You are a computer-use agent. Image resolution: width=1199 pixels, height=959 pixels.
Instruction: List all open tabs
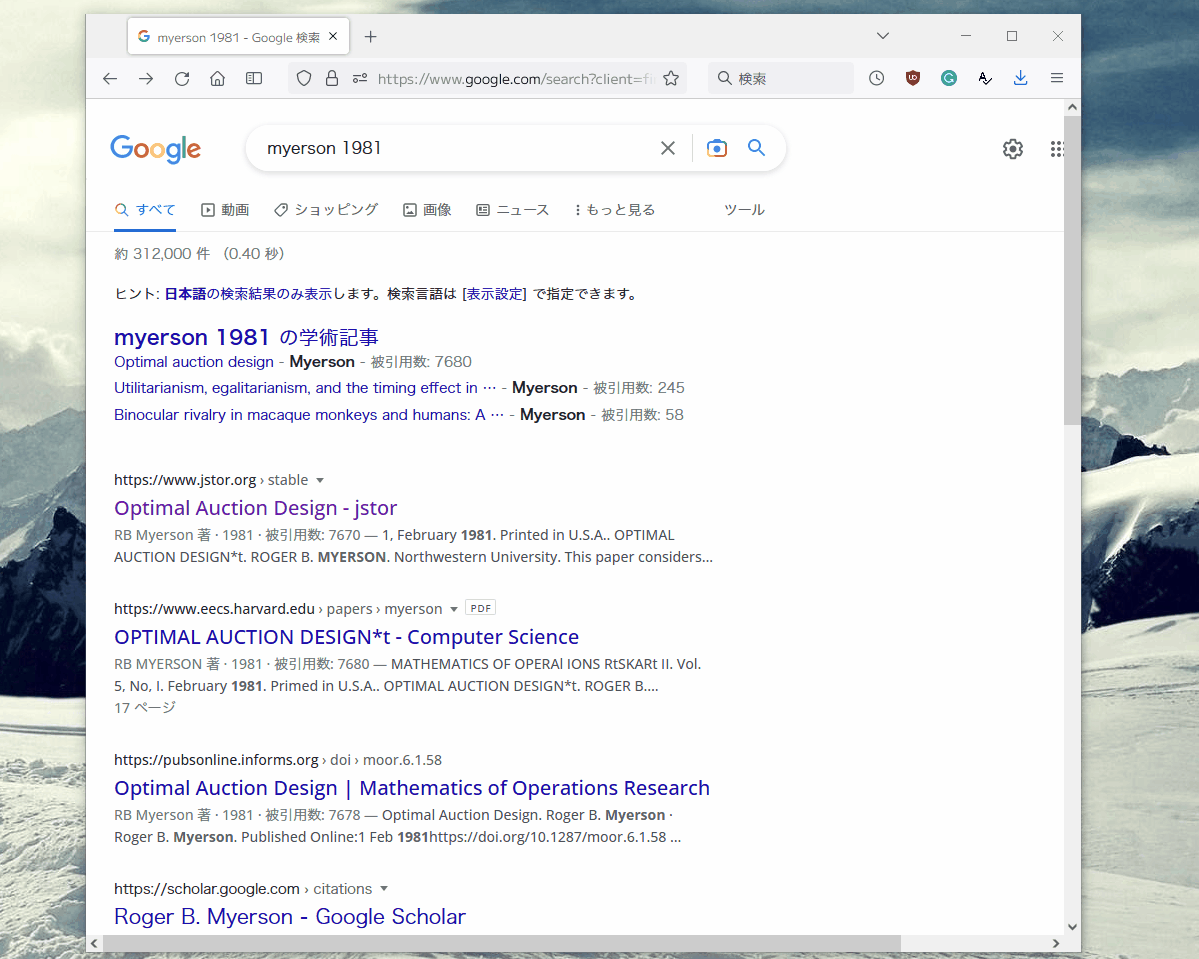882,36
